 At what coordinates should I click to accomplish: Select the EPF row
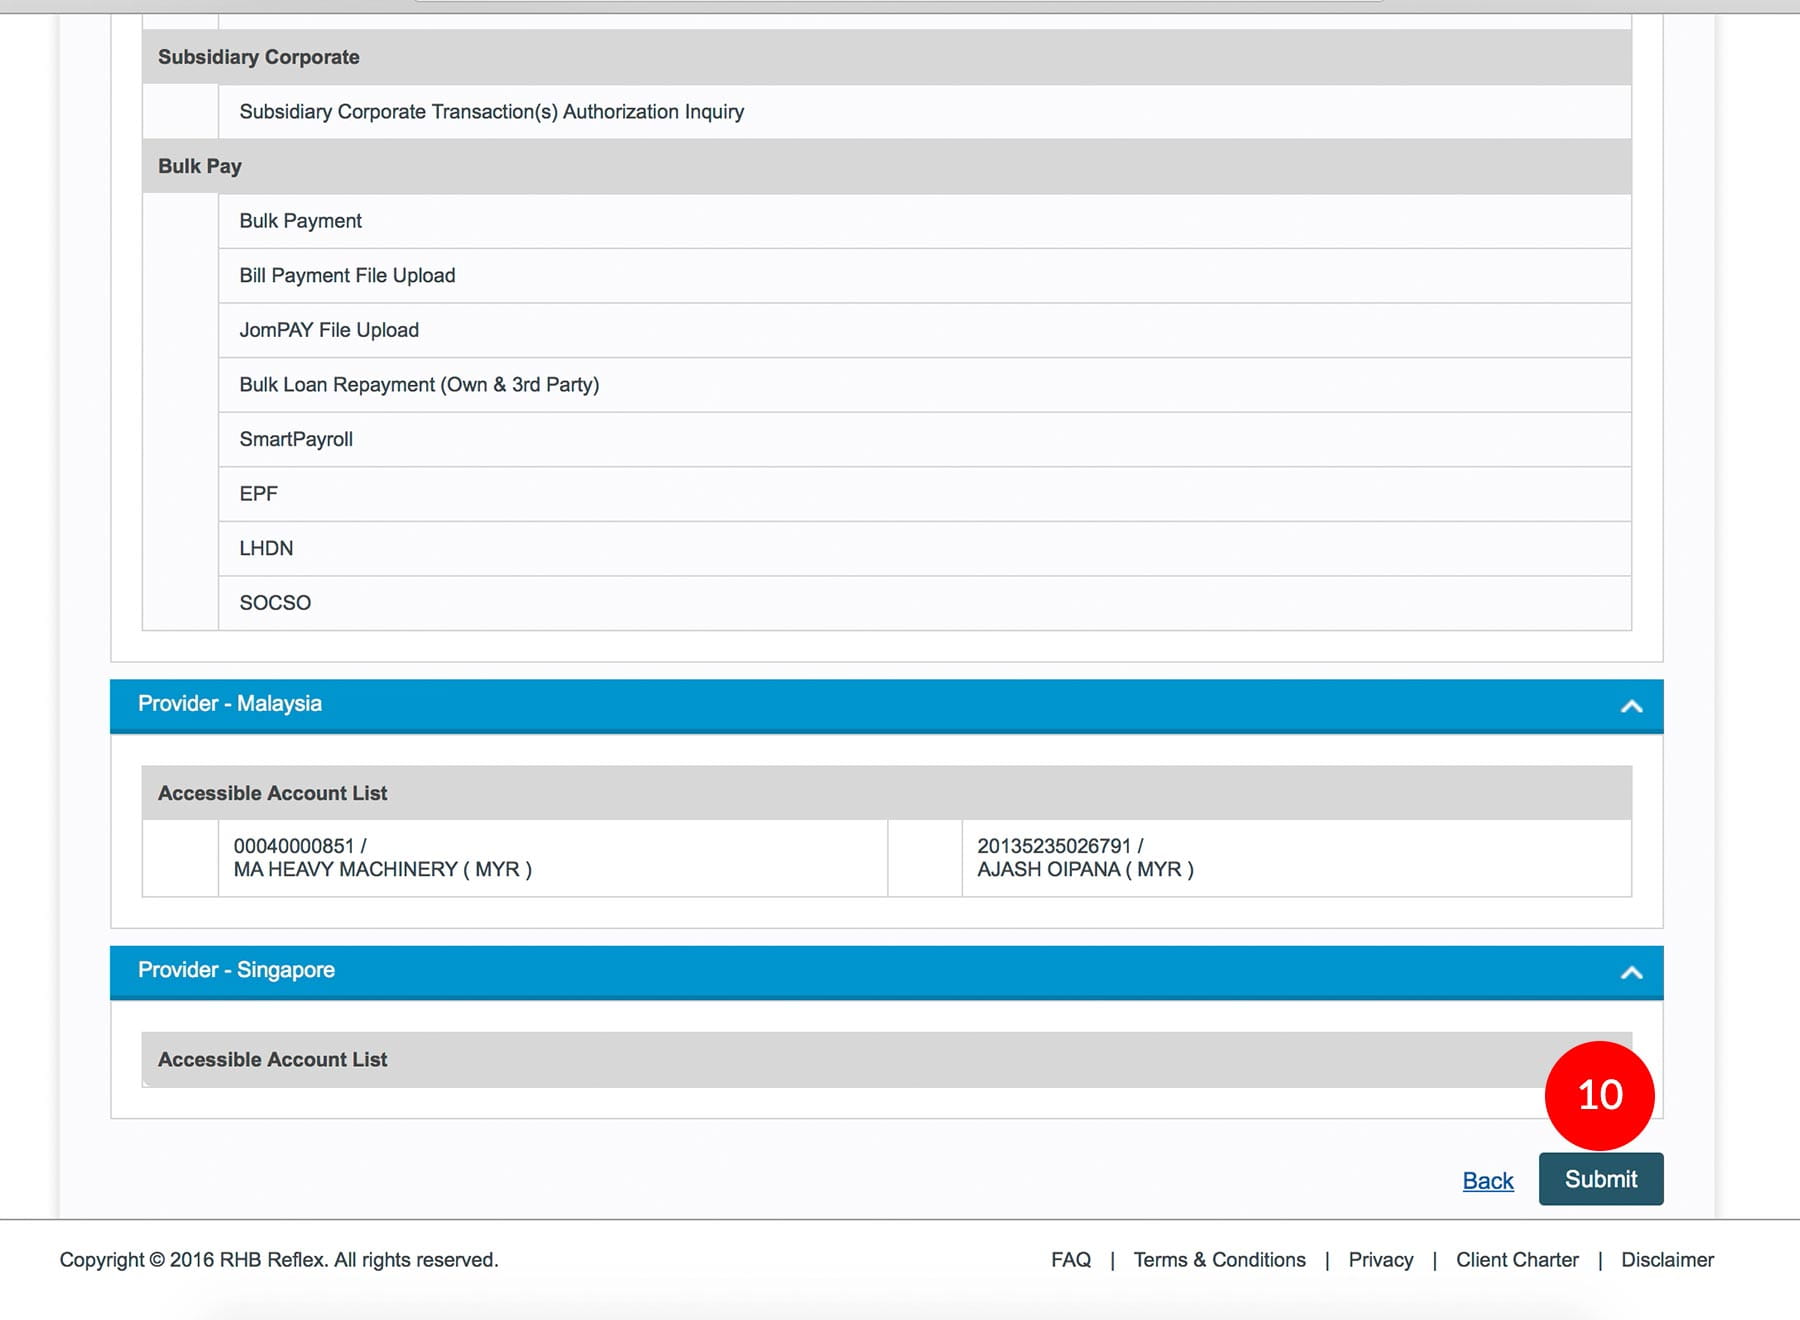pyautogui.click(x=259, y=494)
